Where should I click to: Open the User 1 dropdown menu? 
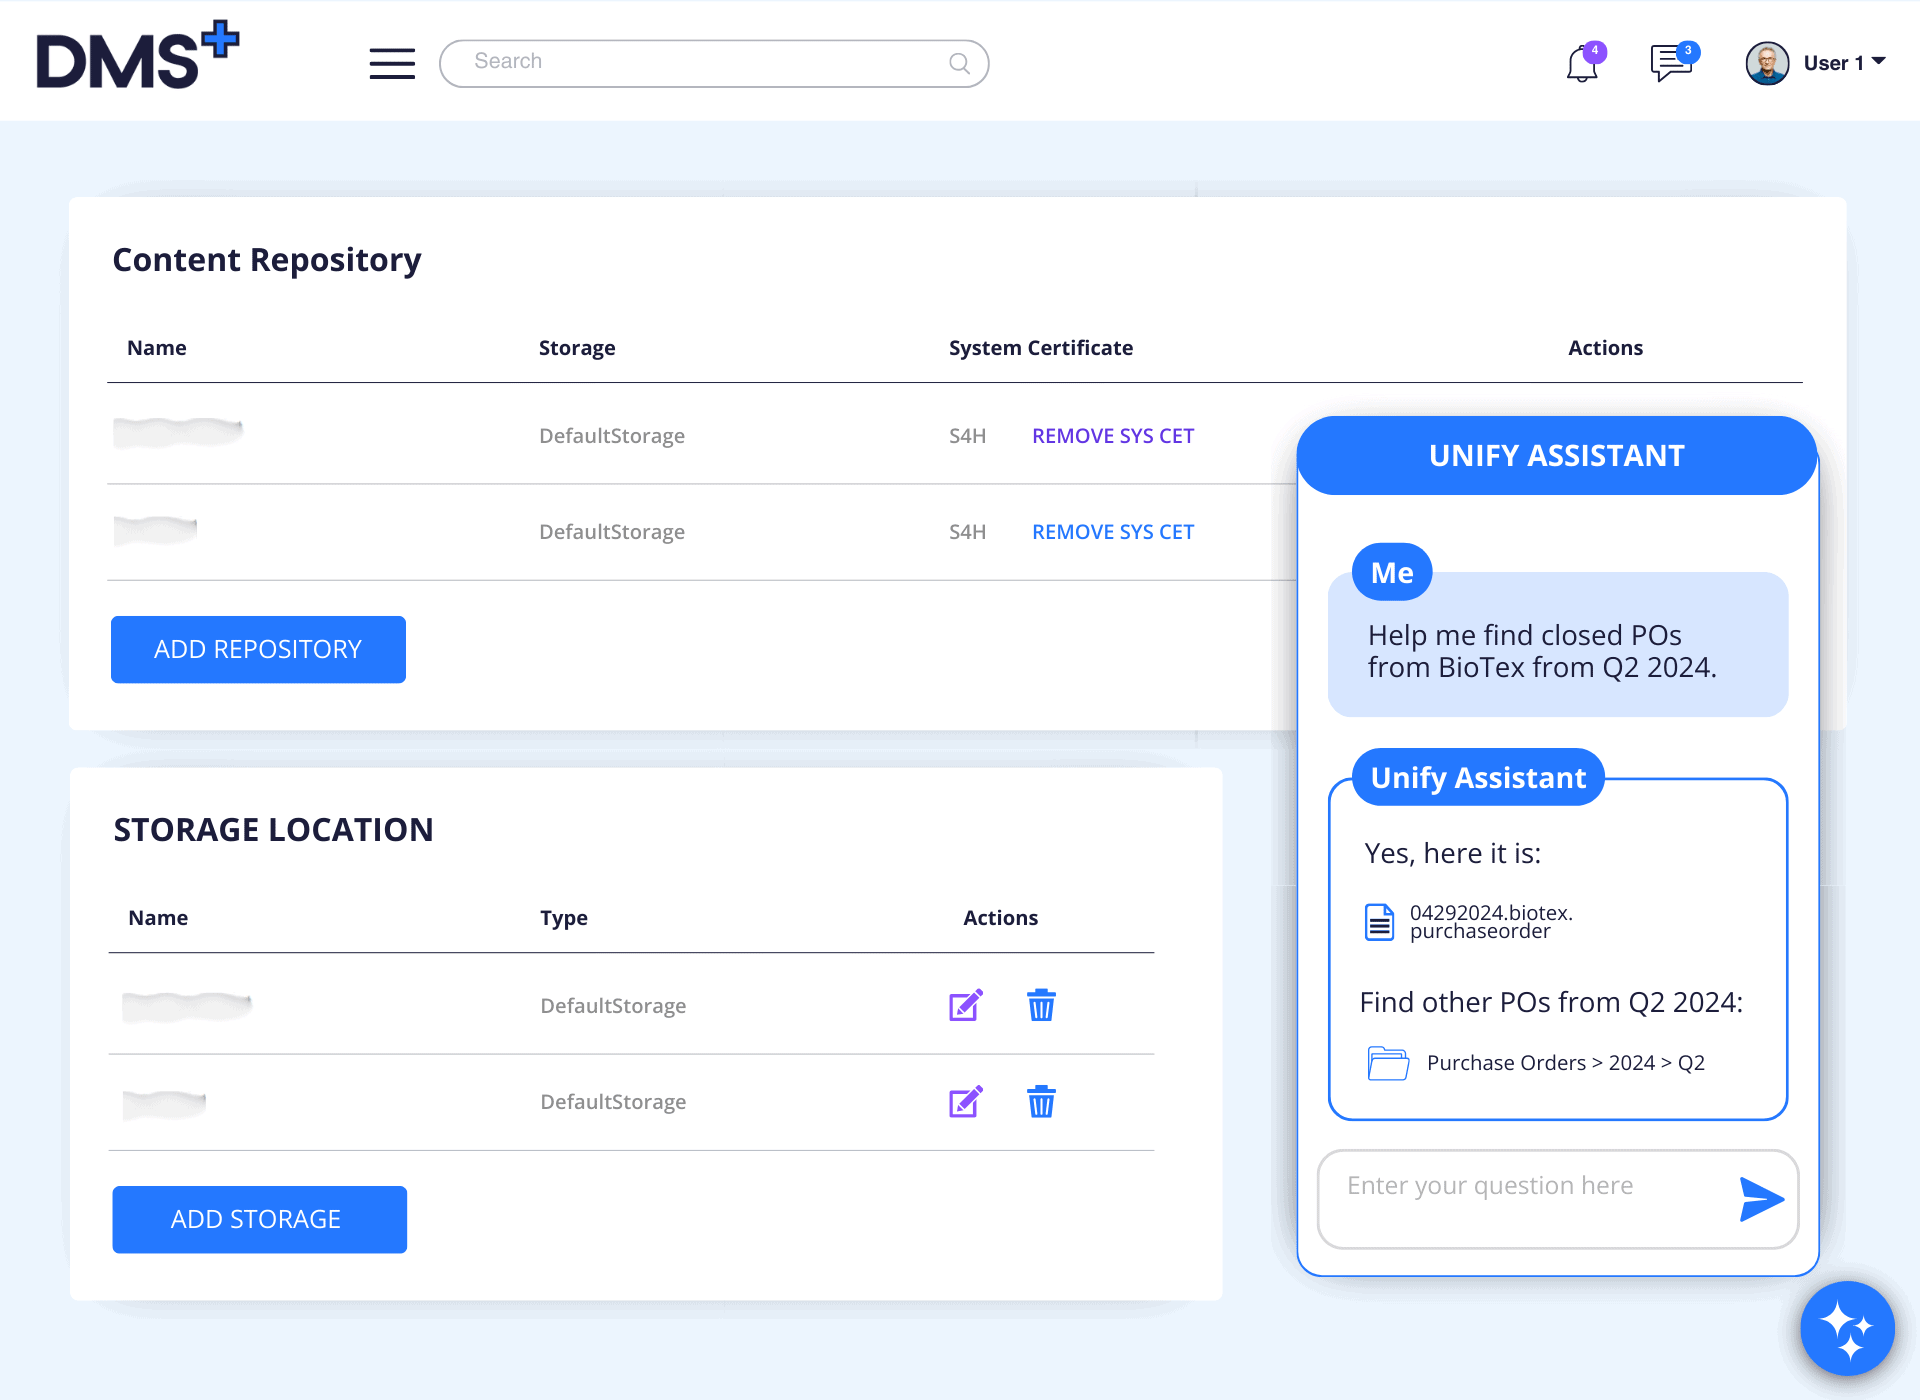1877,62
